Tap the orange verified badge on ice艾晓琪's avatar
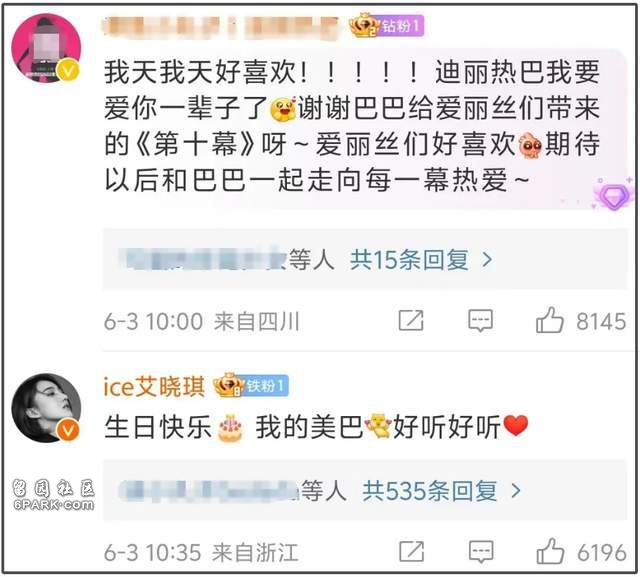This screenshot has width=640, height=577. point(68,431)
